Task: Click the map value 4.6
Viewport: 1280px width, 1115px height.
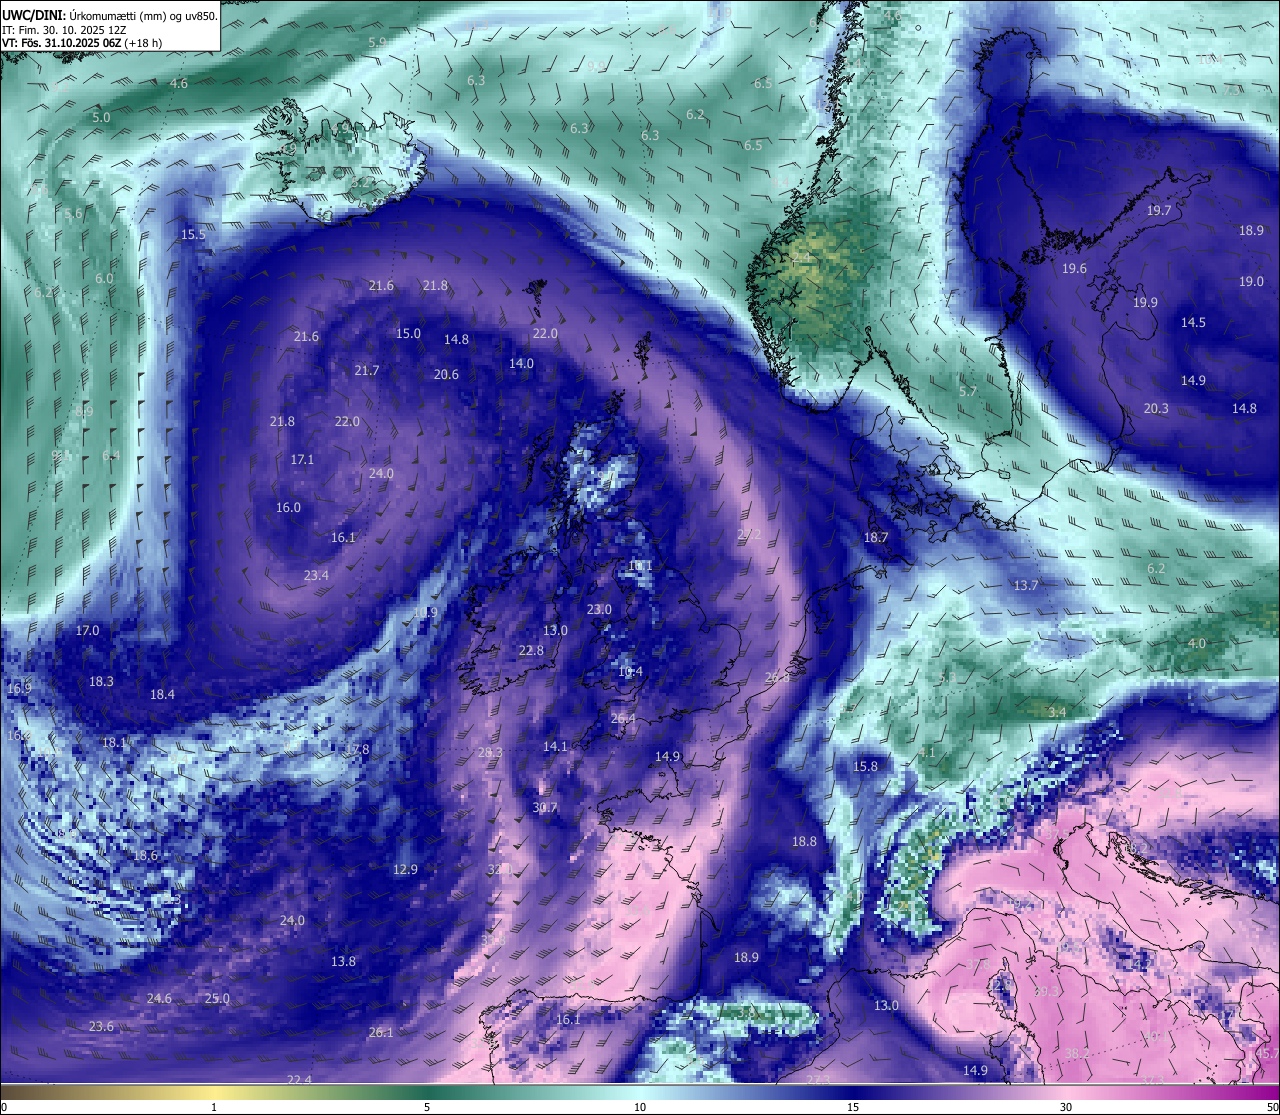Action: point(179,84)
